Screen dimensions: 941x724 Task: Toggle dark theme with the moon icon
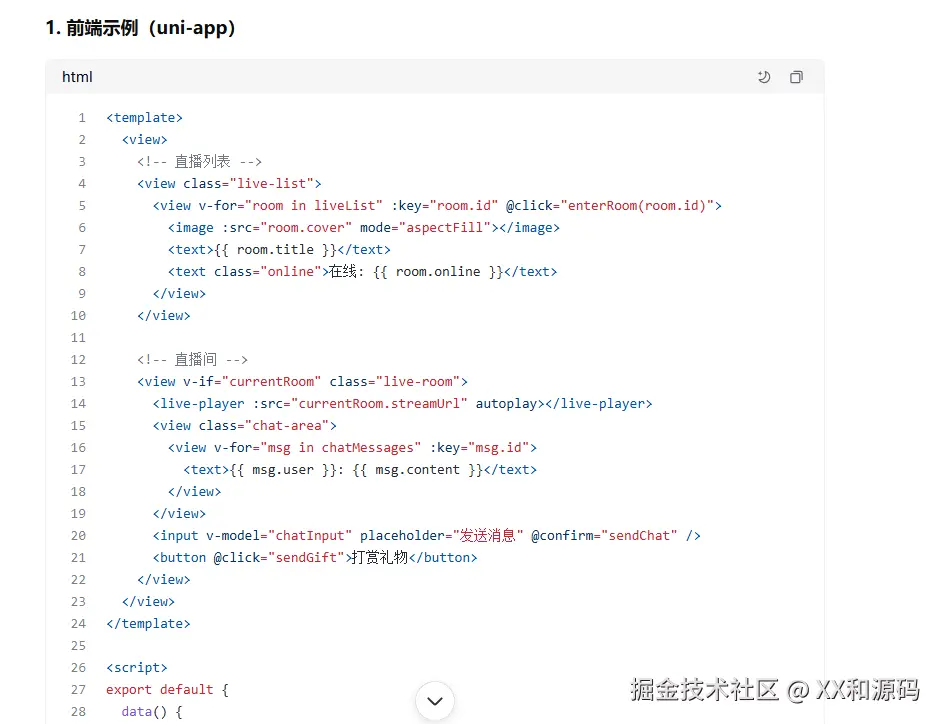pyautogui.click(x=764, y=77)
